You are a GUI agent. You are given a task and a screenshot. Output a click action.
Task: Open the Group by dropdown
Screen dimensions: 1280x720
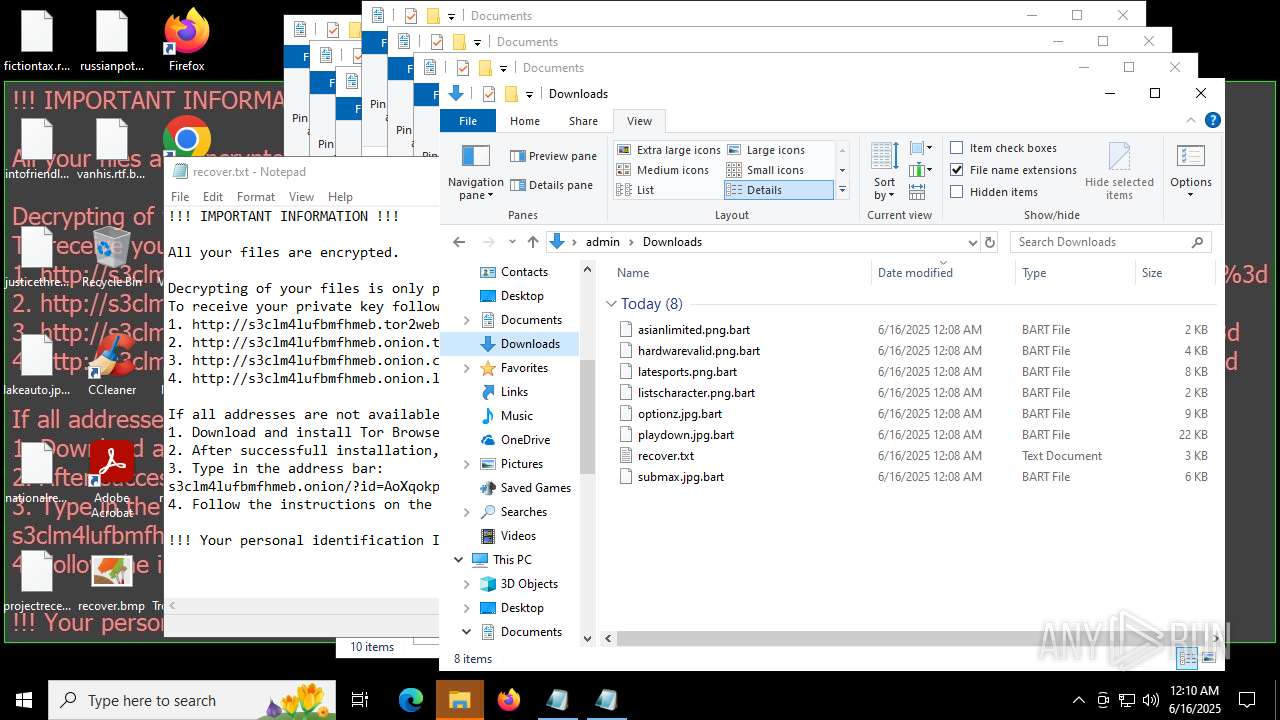tap(921, 148)
